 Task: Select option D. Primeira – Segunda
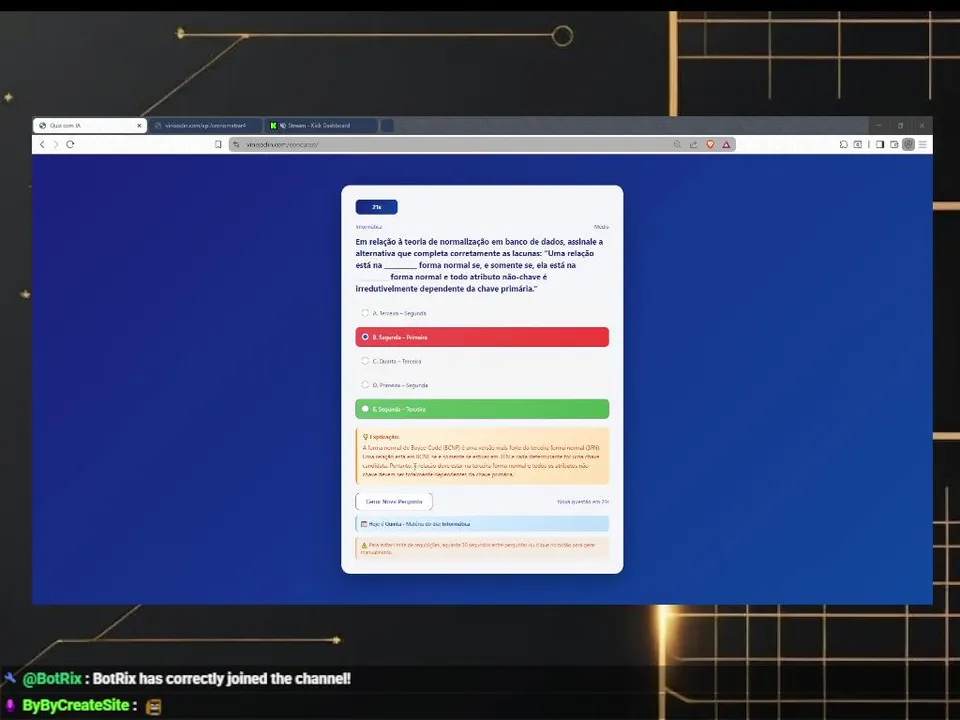482,385
